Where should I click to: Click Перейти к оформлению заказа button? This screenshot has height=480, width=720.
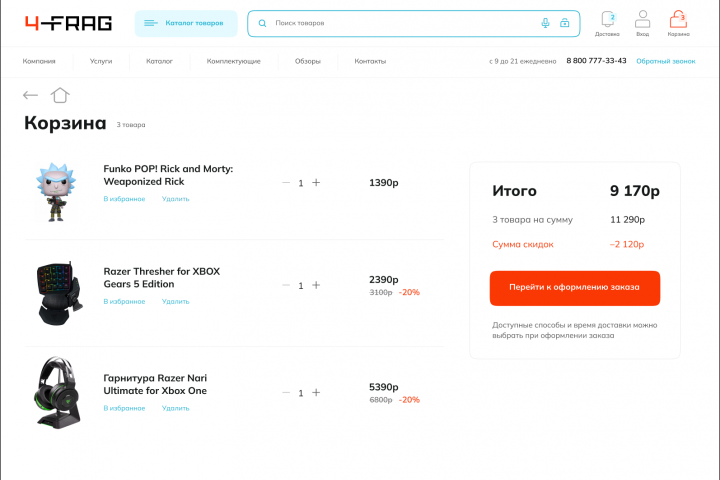click(574, 288)
